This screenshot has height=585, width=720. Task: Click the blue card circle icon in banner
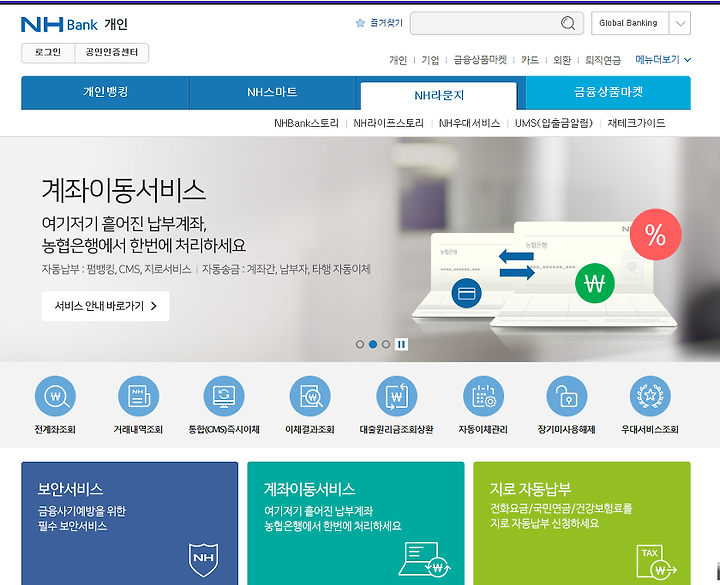coord(467,293)
